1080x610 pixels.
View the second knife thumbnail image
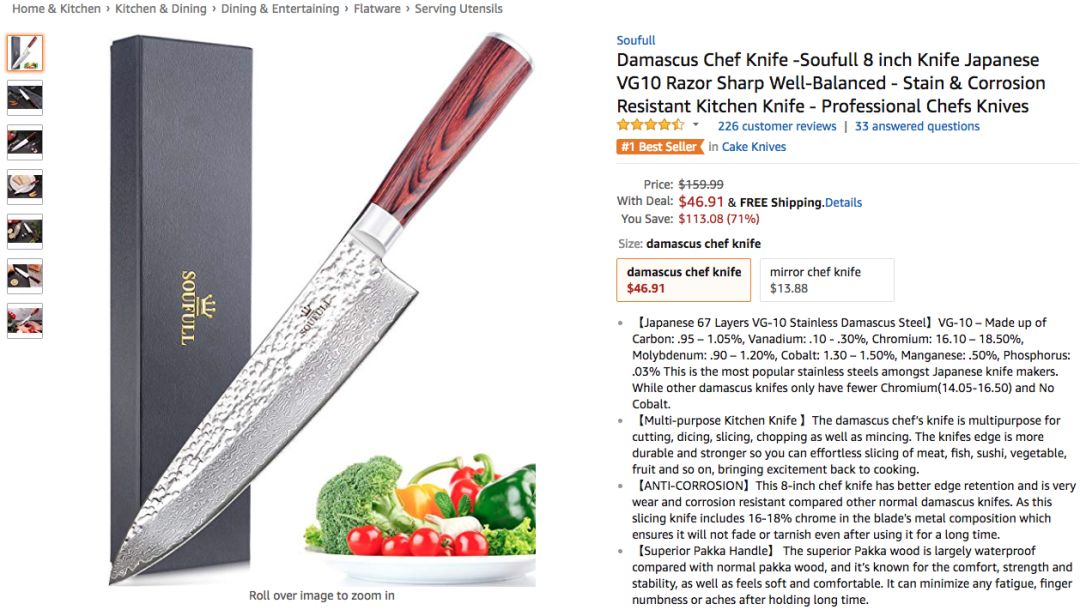25,98
